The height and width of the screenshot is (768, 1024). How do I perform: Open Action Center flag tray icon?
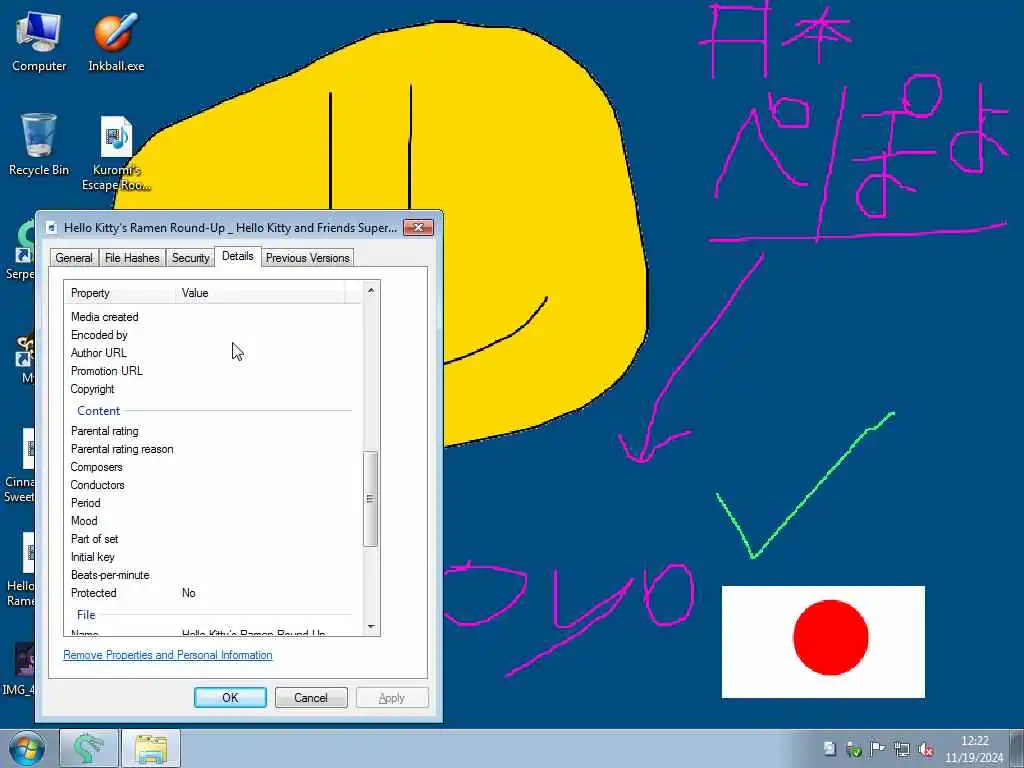[878, 749]
